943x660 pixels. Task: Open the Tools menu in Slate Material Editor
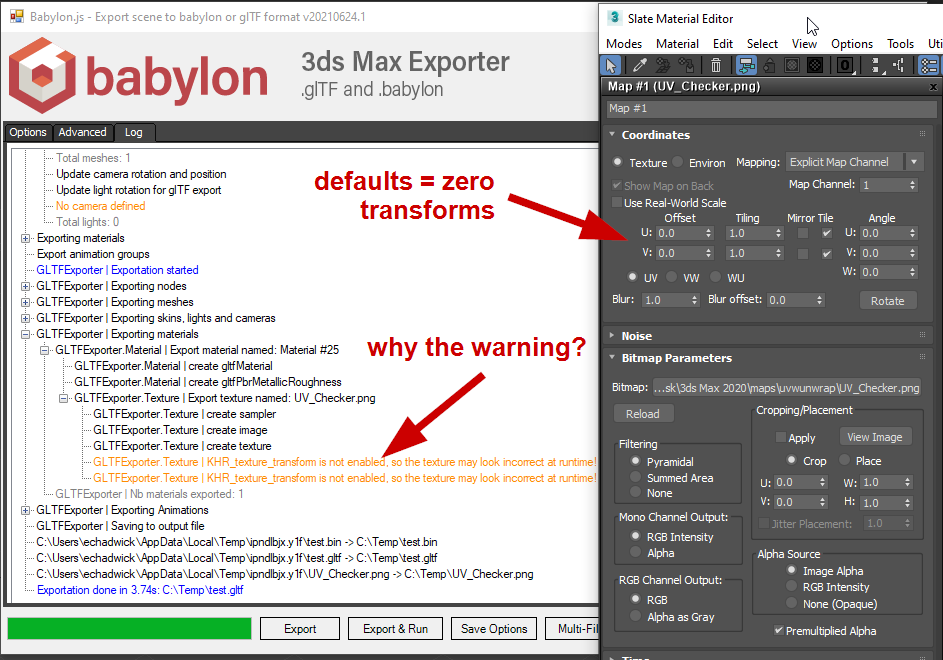click(x=900, y=43)
